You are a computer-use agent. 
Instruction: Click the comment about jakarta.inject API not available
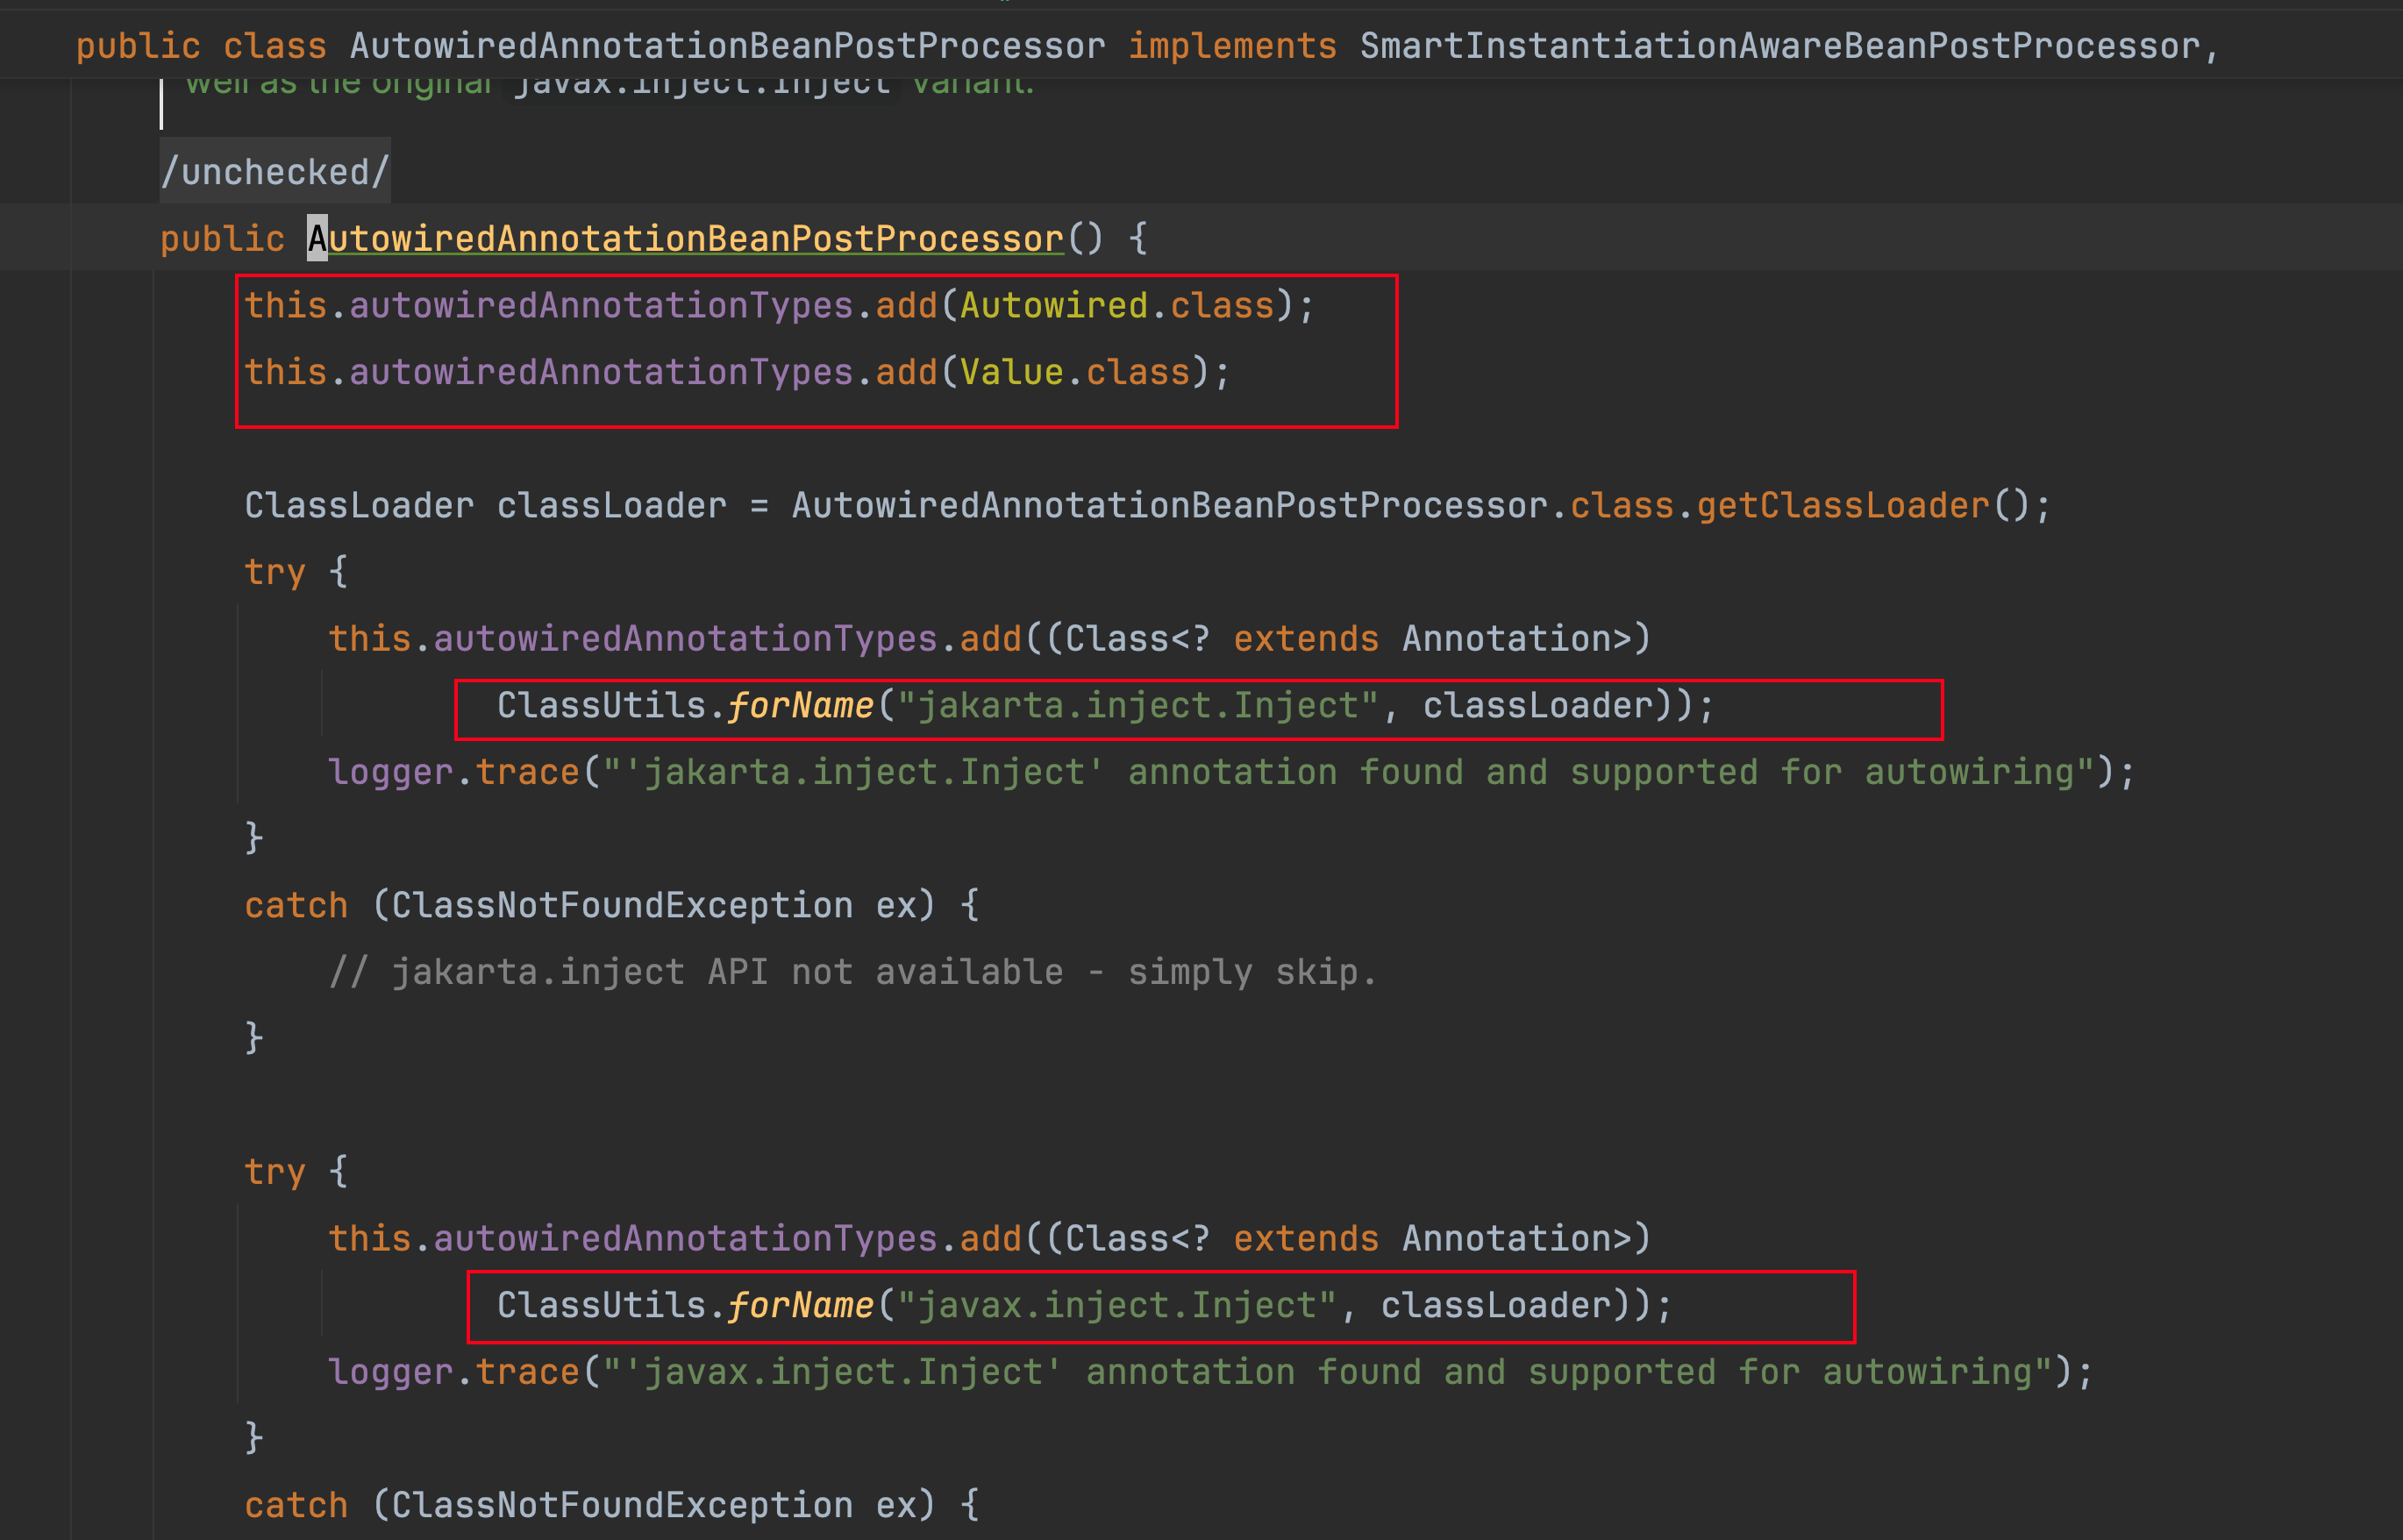pyautogui.click(x=852, y=972)
